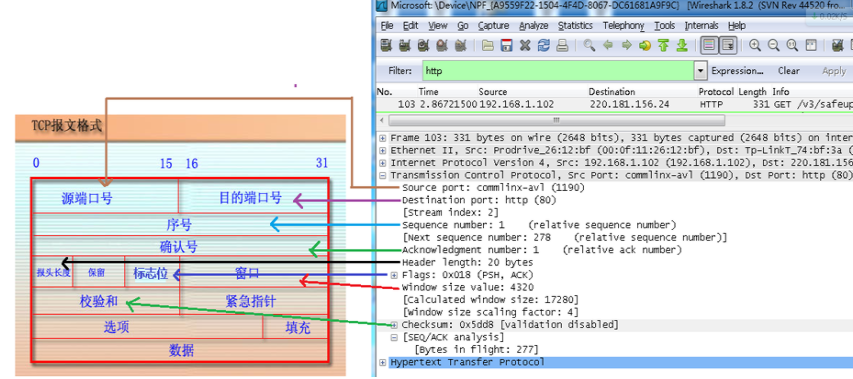Screen dimensions: 853x379
Task: Select the '[Bytes in flight: 277]' row
Action: (x=477, y=349)
